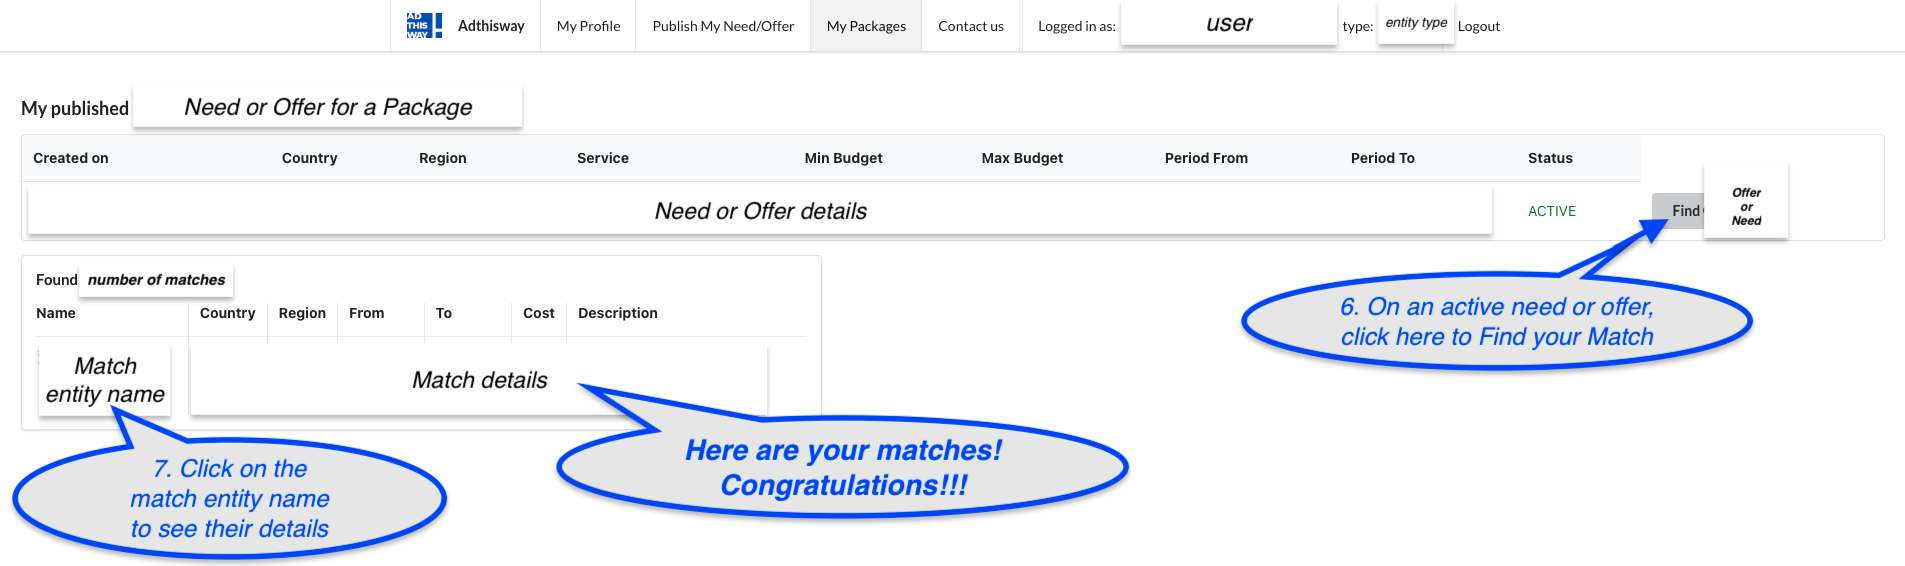This screenshot has width=1905, height=566.
Task: Click the Match details row
Action: (x=479, y=380)
